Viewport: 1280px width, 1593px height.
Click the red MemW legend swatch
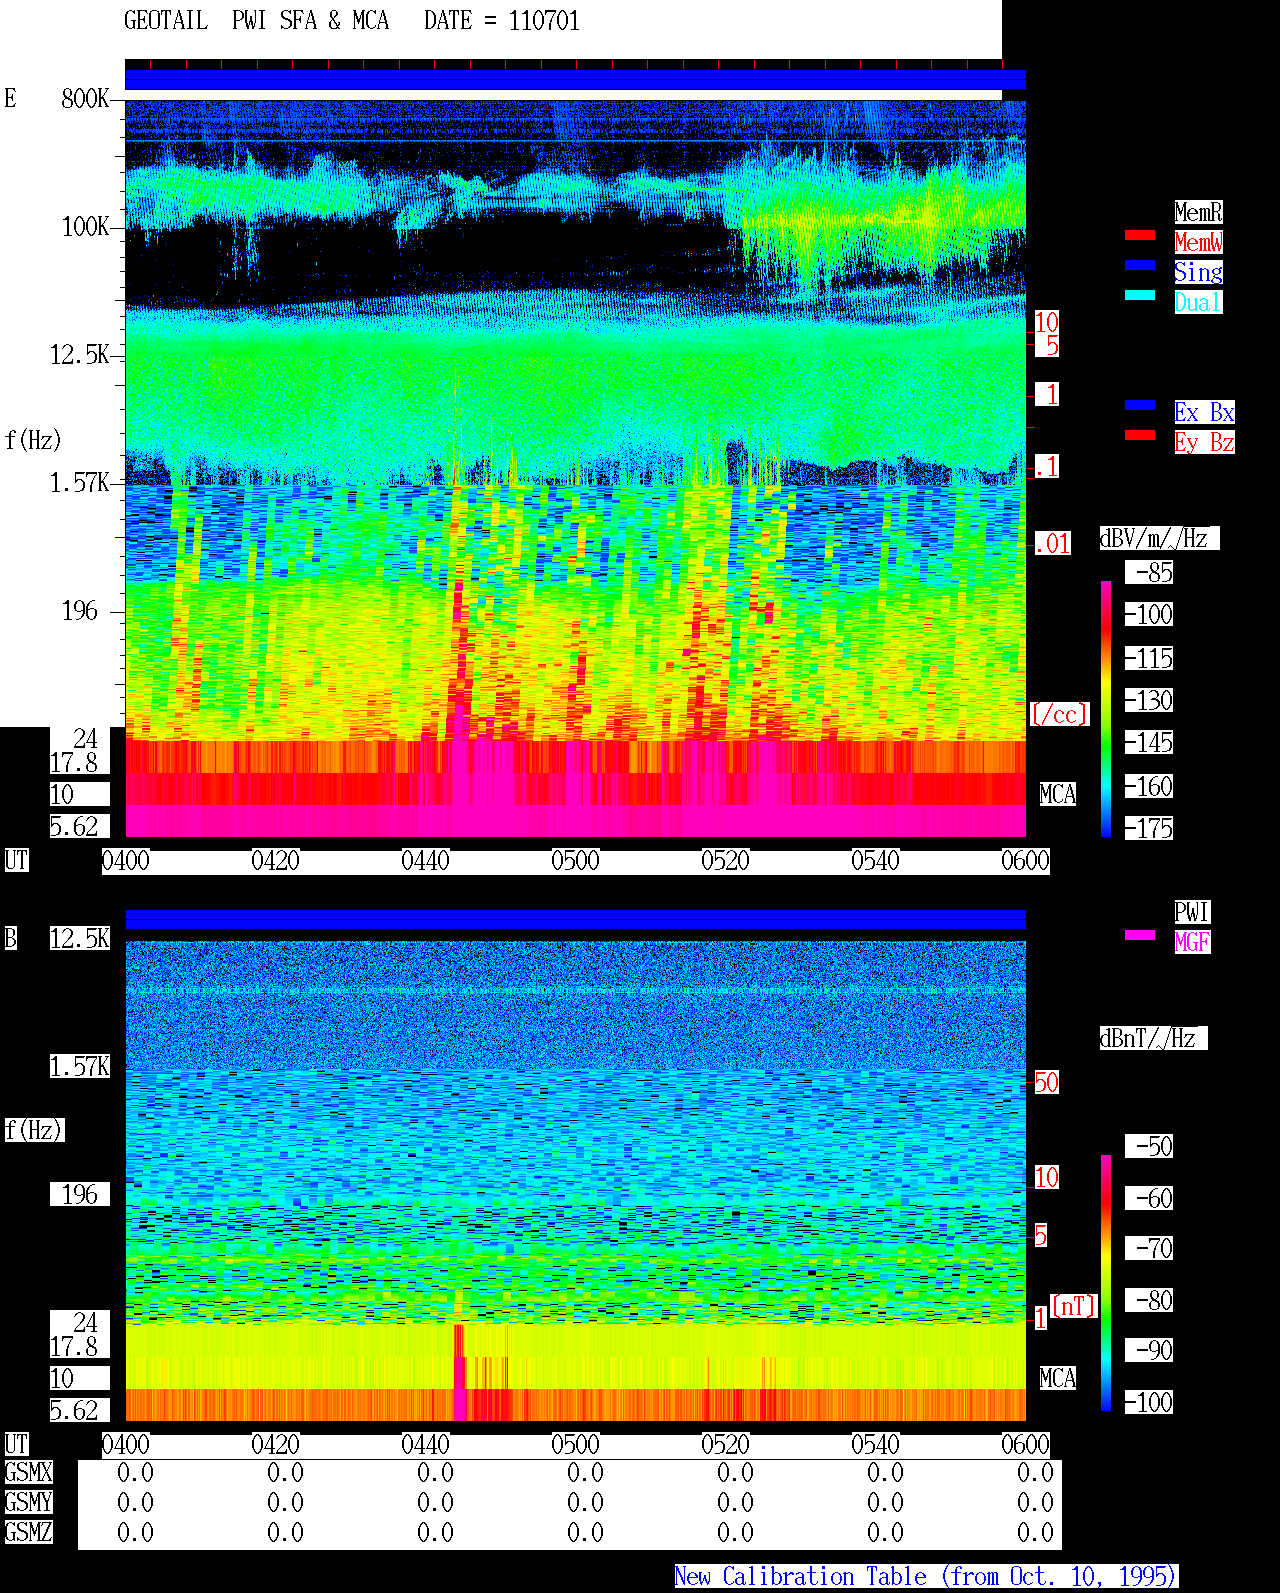tap(1140, 235)
